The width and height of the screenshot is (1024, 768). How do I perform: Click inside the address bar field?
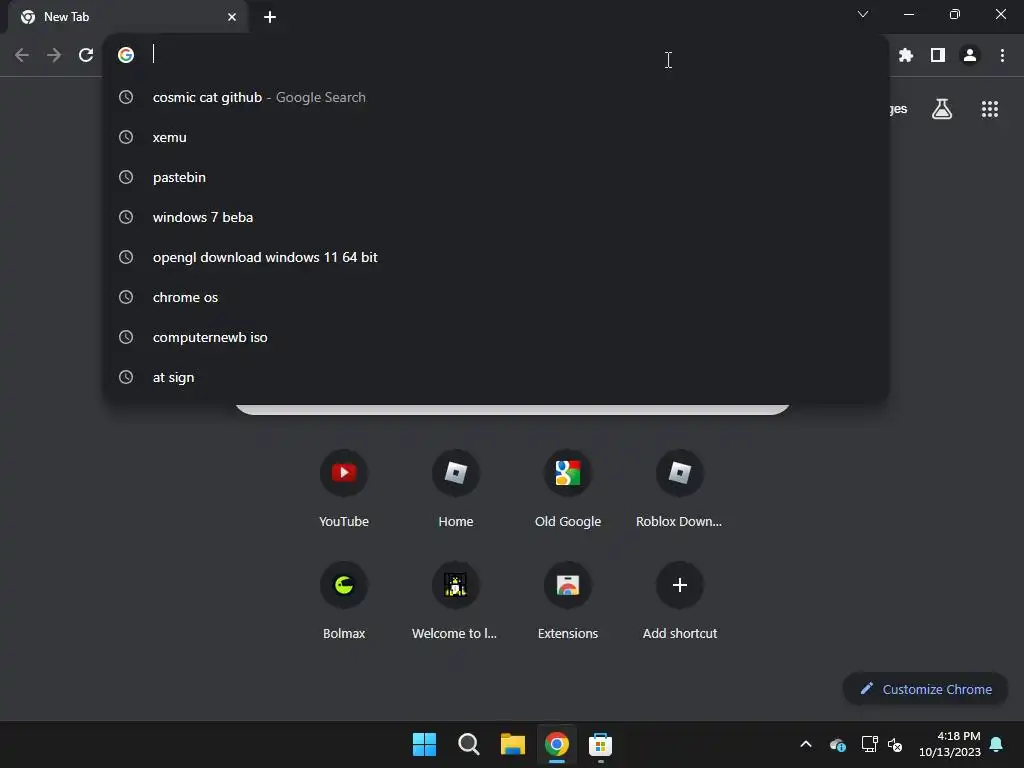coord(496,55)
